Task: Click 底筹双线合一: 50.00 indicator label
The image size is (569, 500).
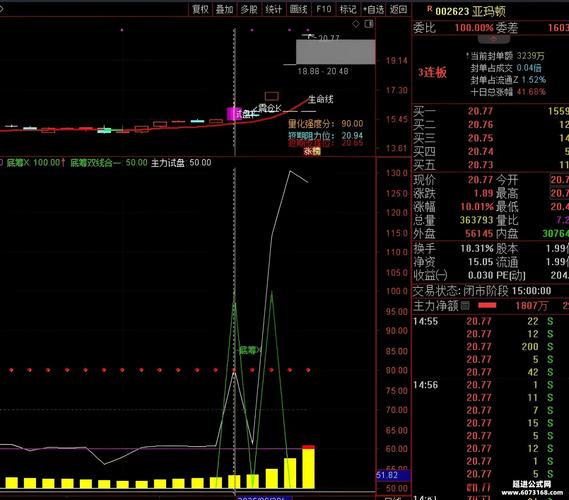Action: (x=109, y=163)
